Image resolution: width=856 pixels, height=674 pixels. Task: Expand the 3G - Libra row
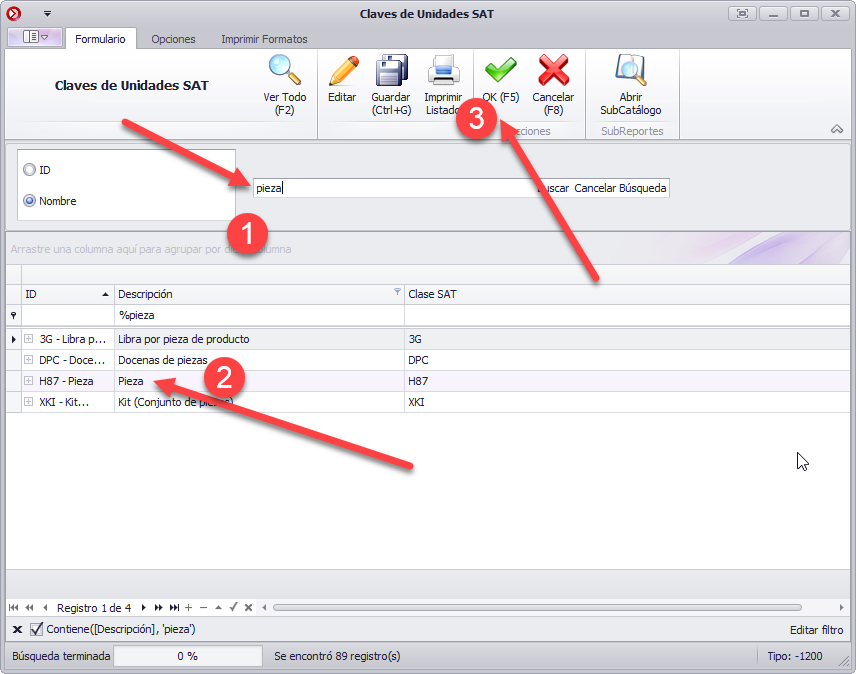(28, 339)
